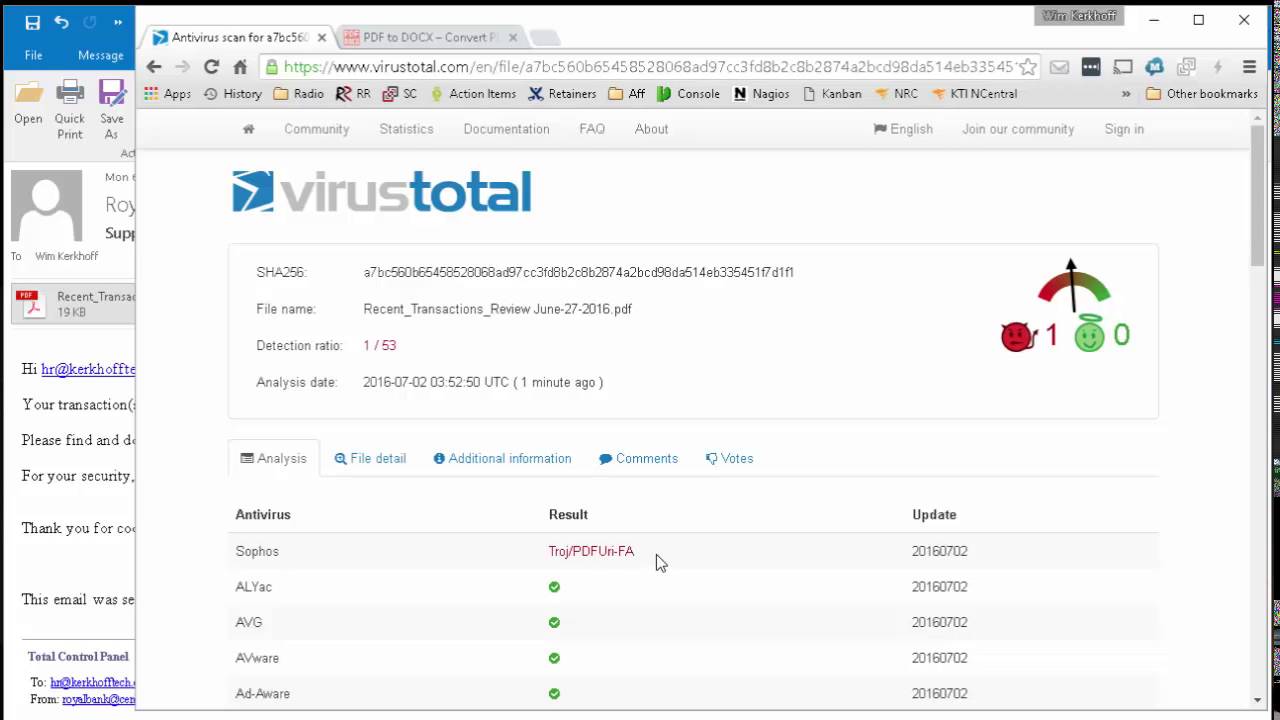Open the About nav link
1280x720 pixels.
[x=651, y=129]
